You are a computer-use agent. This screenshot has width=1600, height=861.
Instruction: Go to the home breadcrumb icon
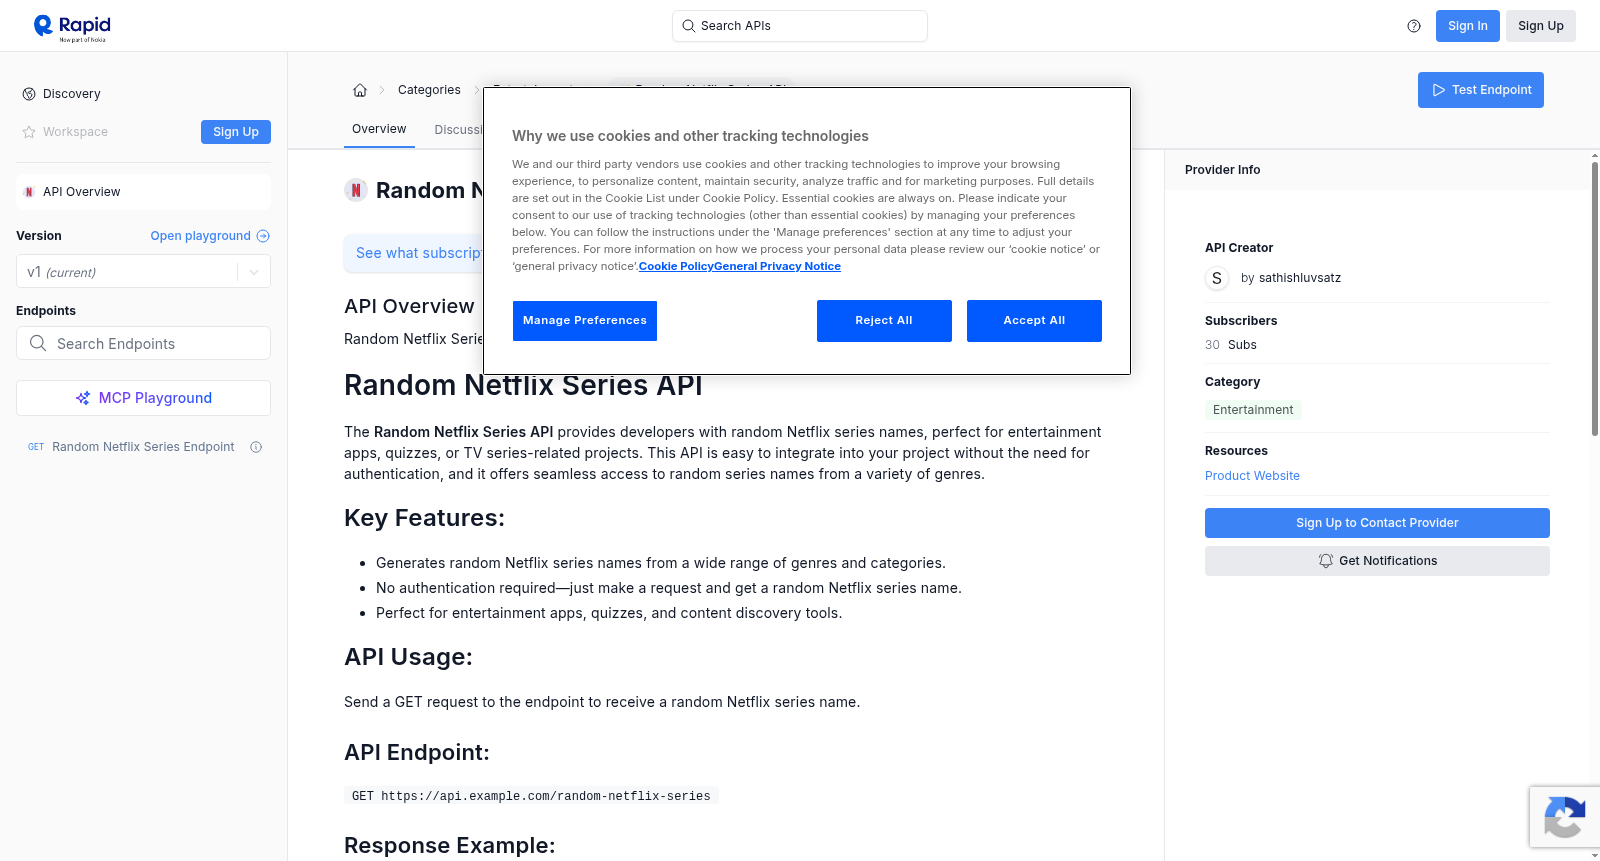click(x=360, y=90)
